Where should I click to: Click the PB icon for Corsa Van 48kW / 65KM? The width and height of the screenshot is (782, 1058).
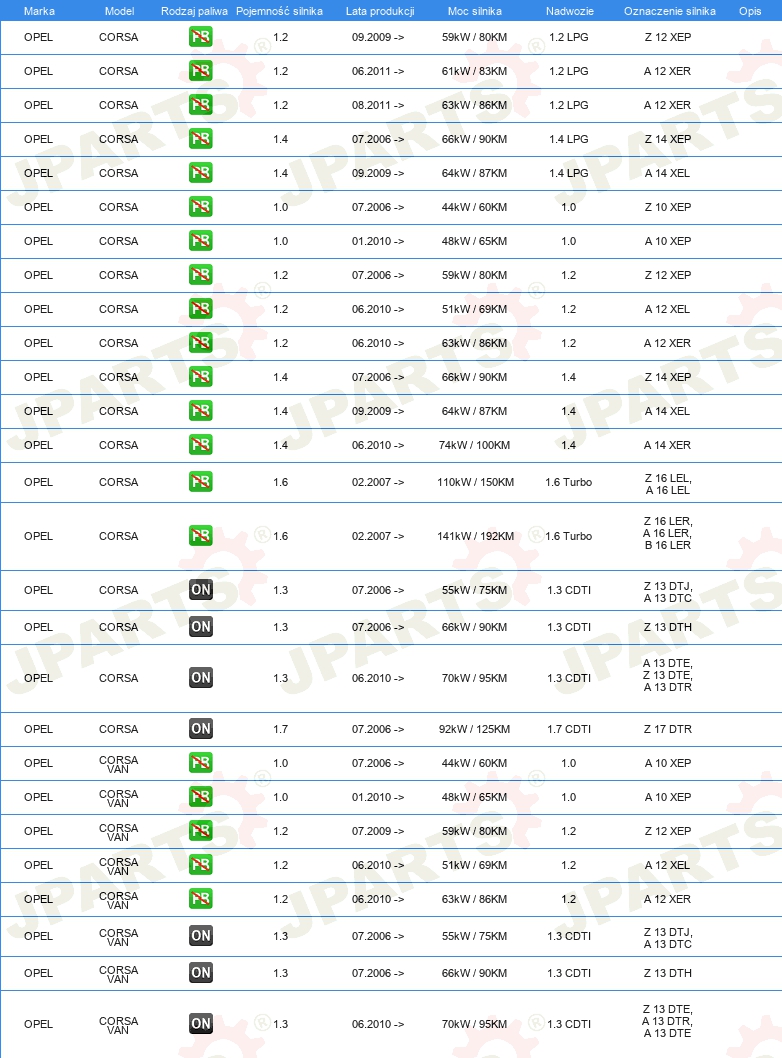point(200,797)
